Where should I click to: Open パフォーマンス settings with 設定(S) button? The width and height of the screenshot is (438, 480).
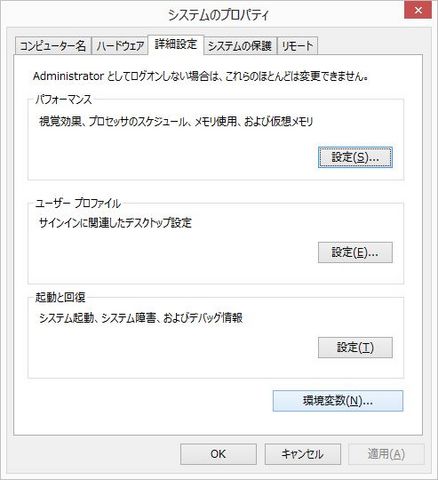pos(355,157)
